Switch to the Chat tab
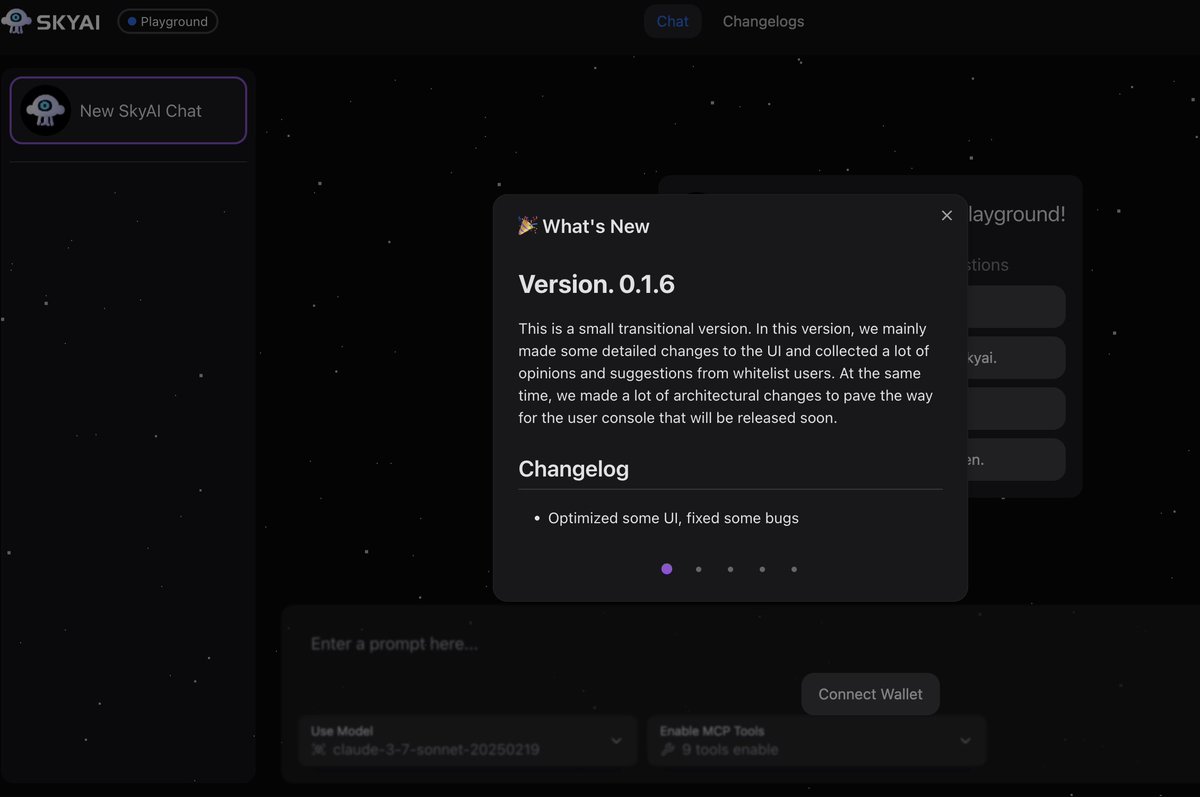The width and height of the screenshot is (1200, 797). (x=672, y=21)
